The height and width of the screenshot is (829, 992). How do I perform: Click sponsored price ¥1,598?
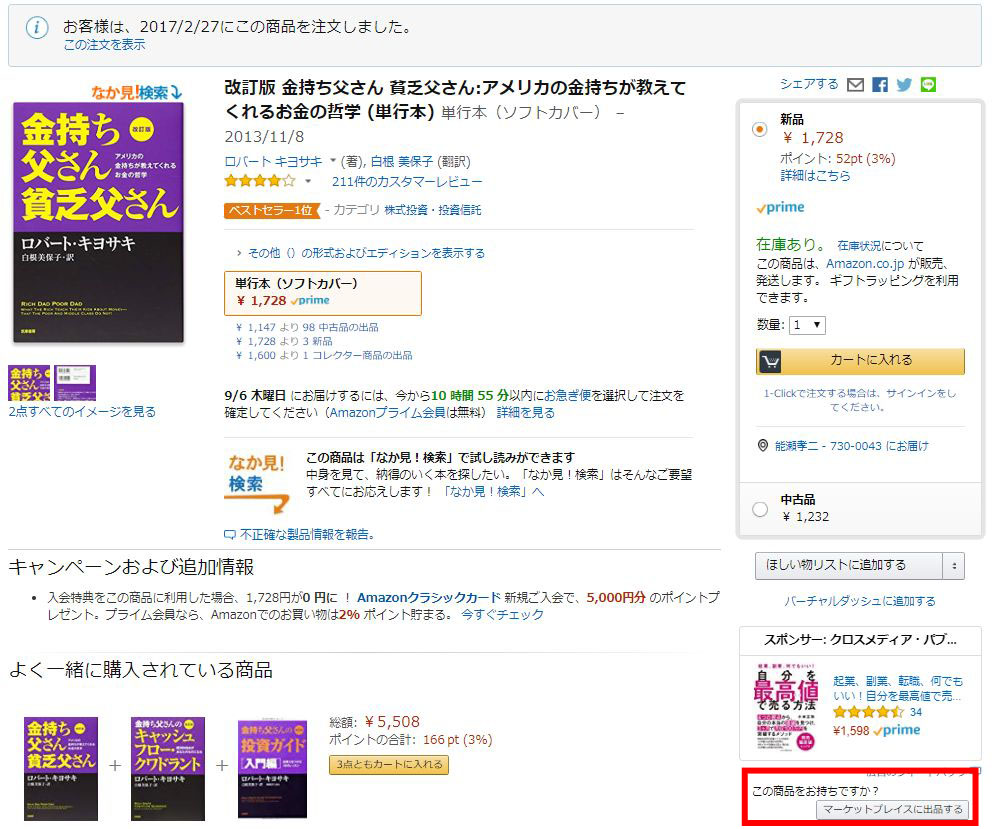851,731
